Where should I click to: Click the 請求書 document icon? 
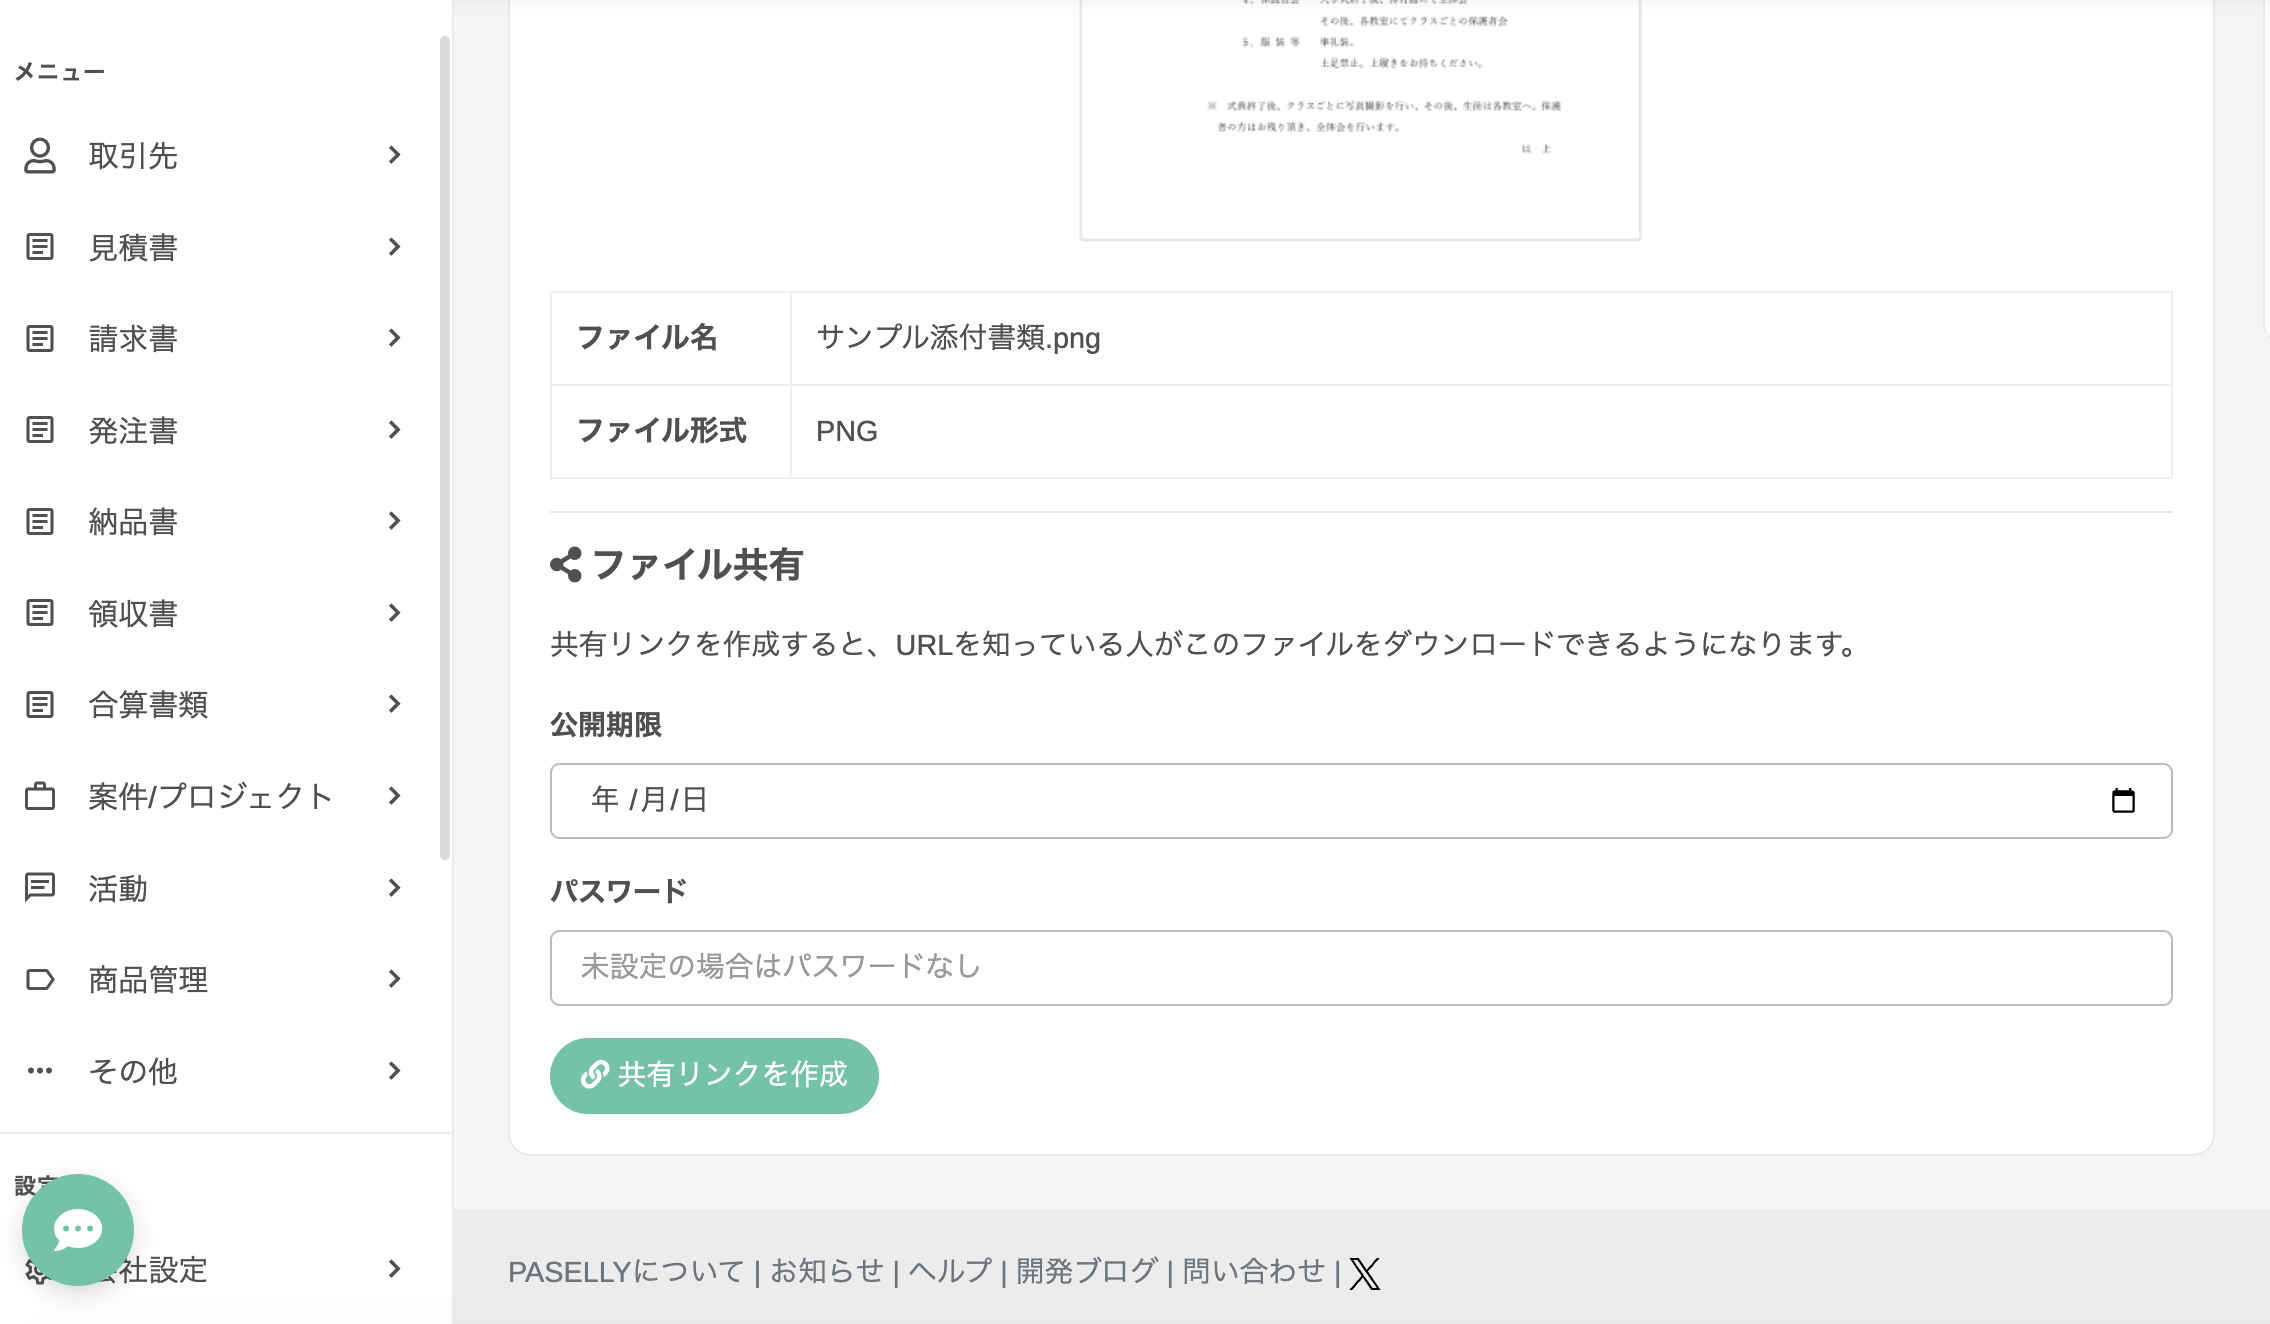[40, 339]
